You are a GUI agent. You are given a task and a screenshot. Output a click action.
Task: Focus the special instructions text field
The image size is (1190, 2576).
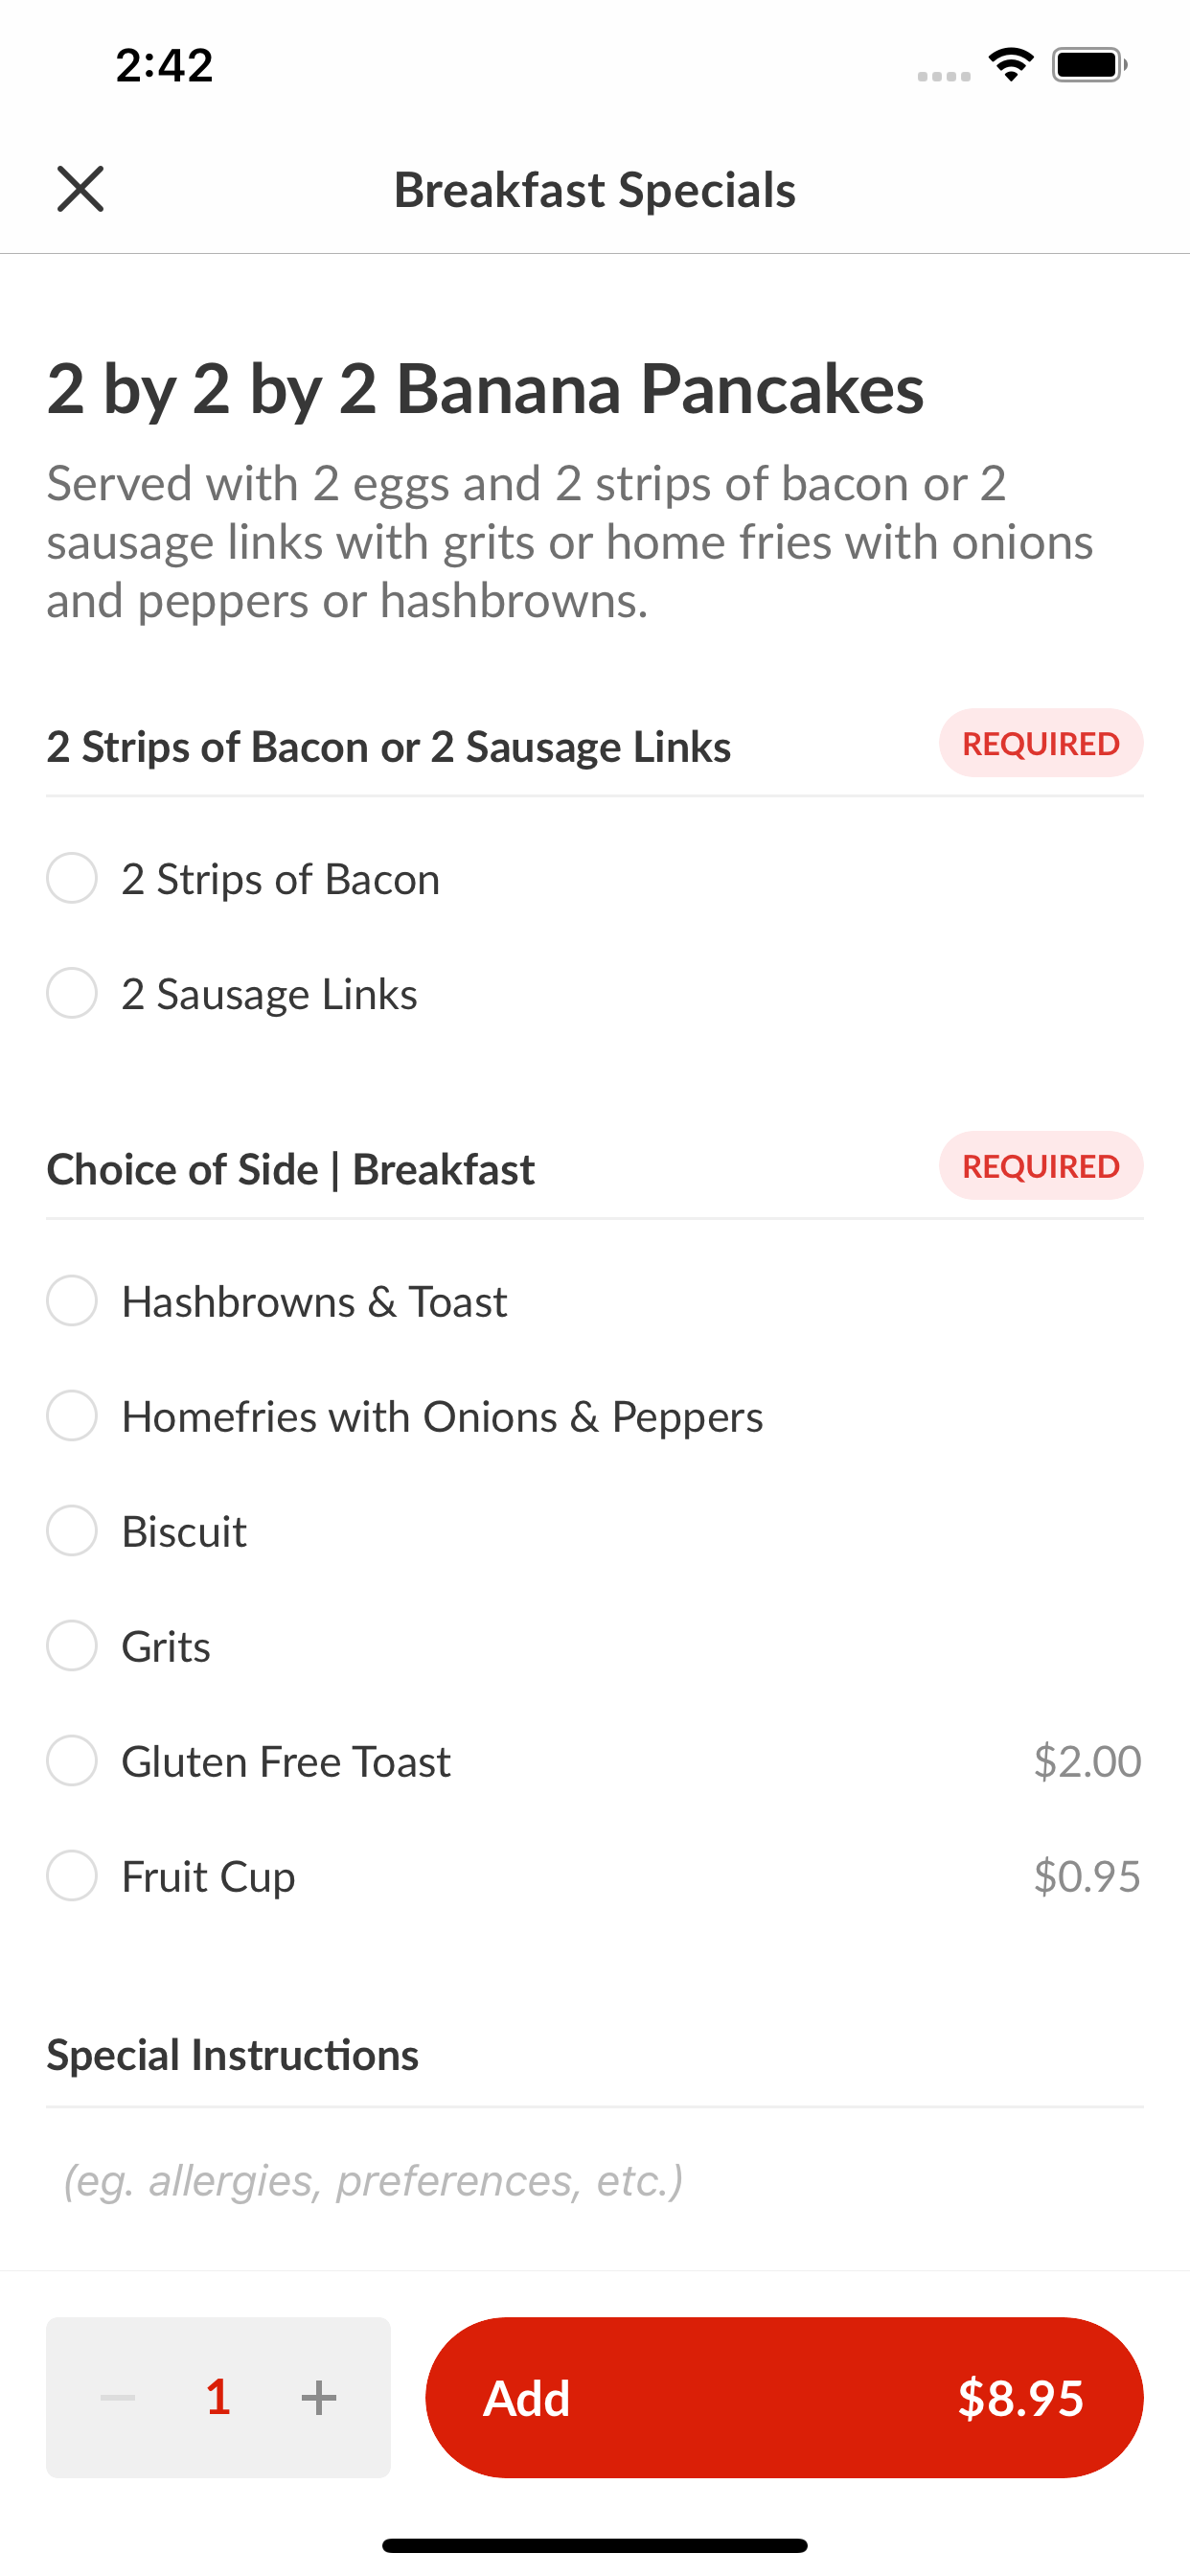click(594, 2180)
